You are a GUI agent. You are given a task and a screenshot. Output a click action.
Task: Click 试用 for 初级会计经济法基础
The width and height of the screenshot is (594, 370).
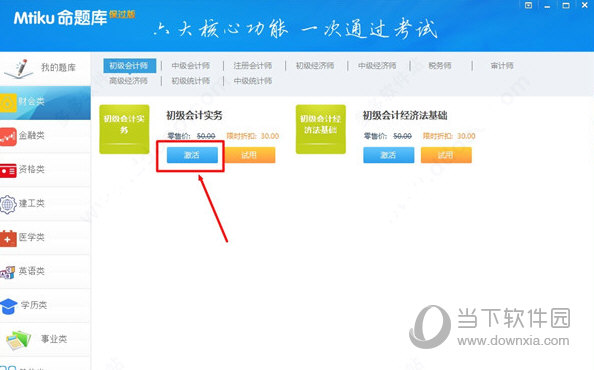(x=446, y=155)
